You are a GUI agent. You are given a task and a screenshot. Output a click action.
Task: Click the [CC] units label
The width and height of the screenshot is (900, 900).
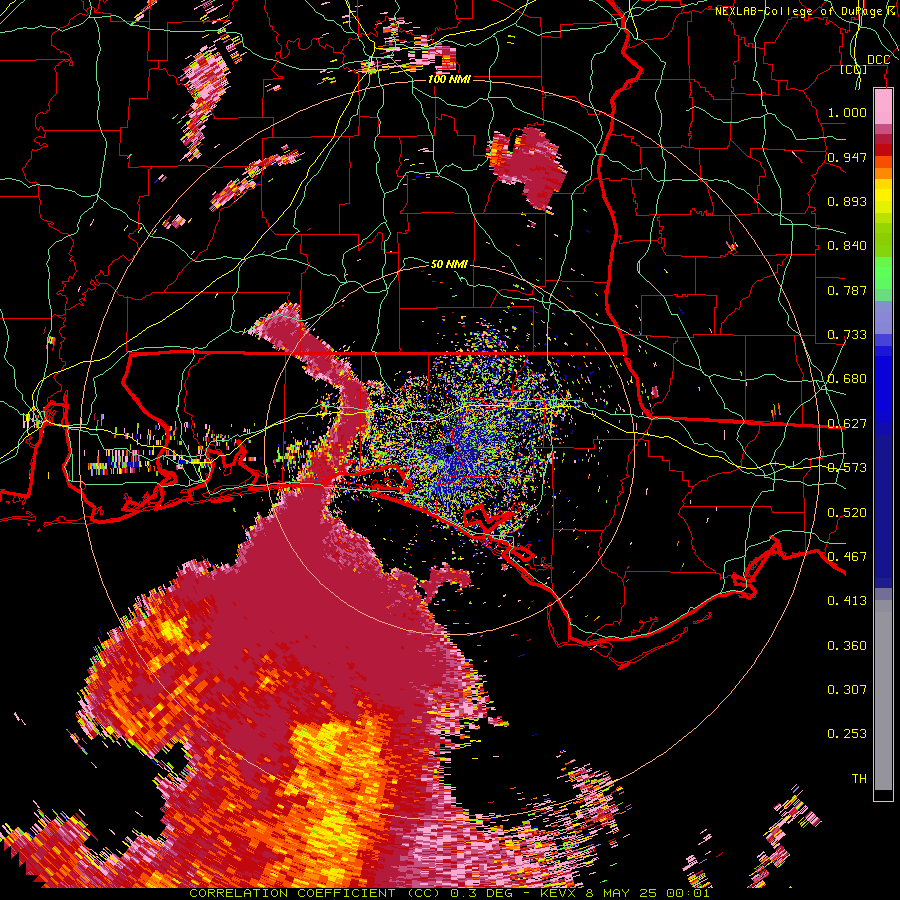tap(854, 69)
